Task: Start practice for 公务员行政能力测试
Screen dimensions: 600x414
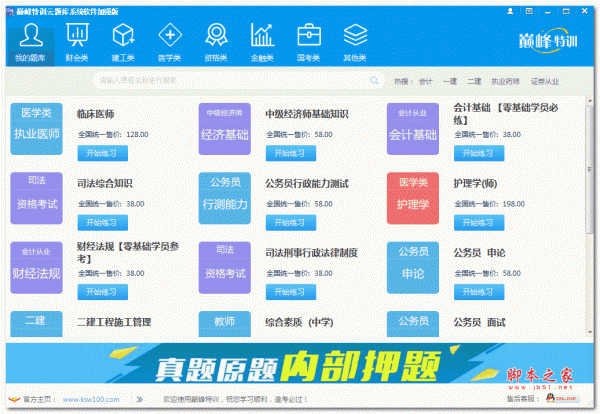Action: [x=291, y=223]
